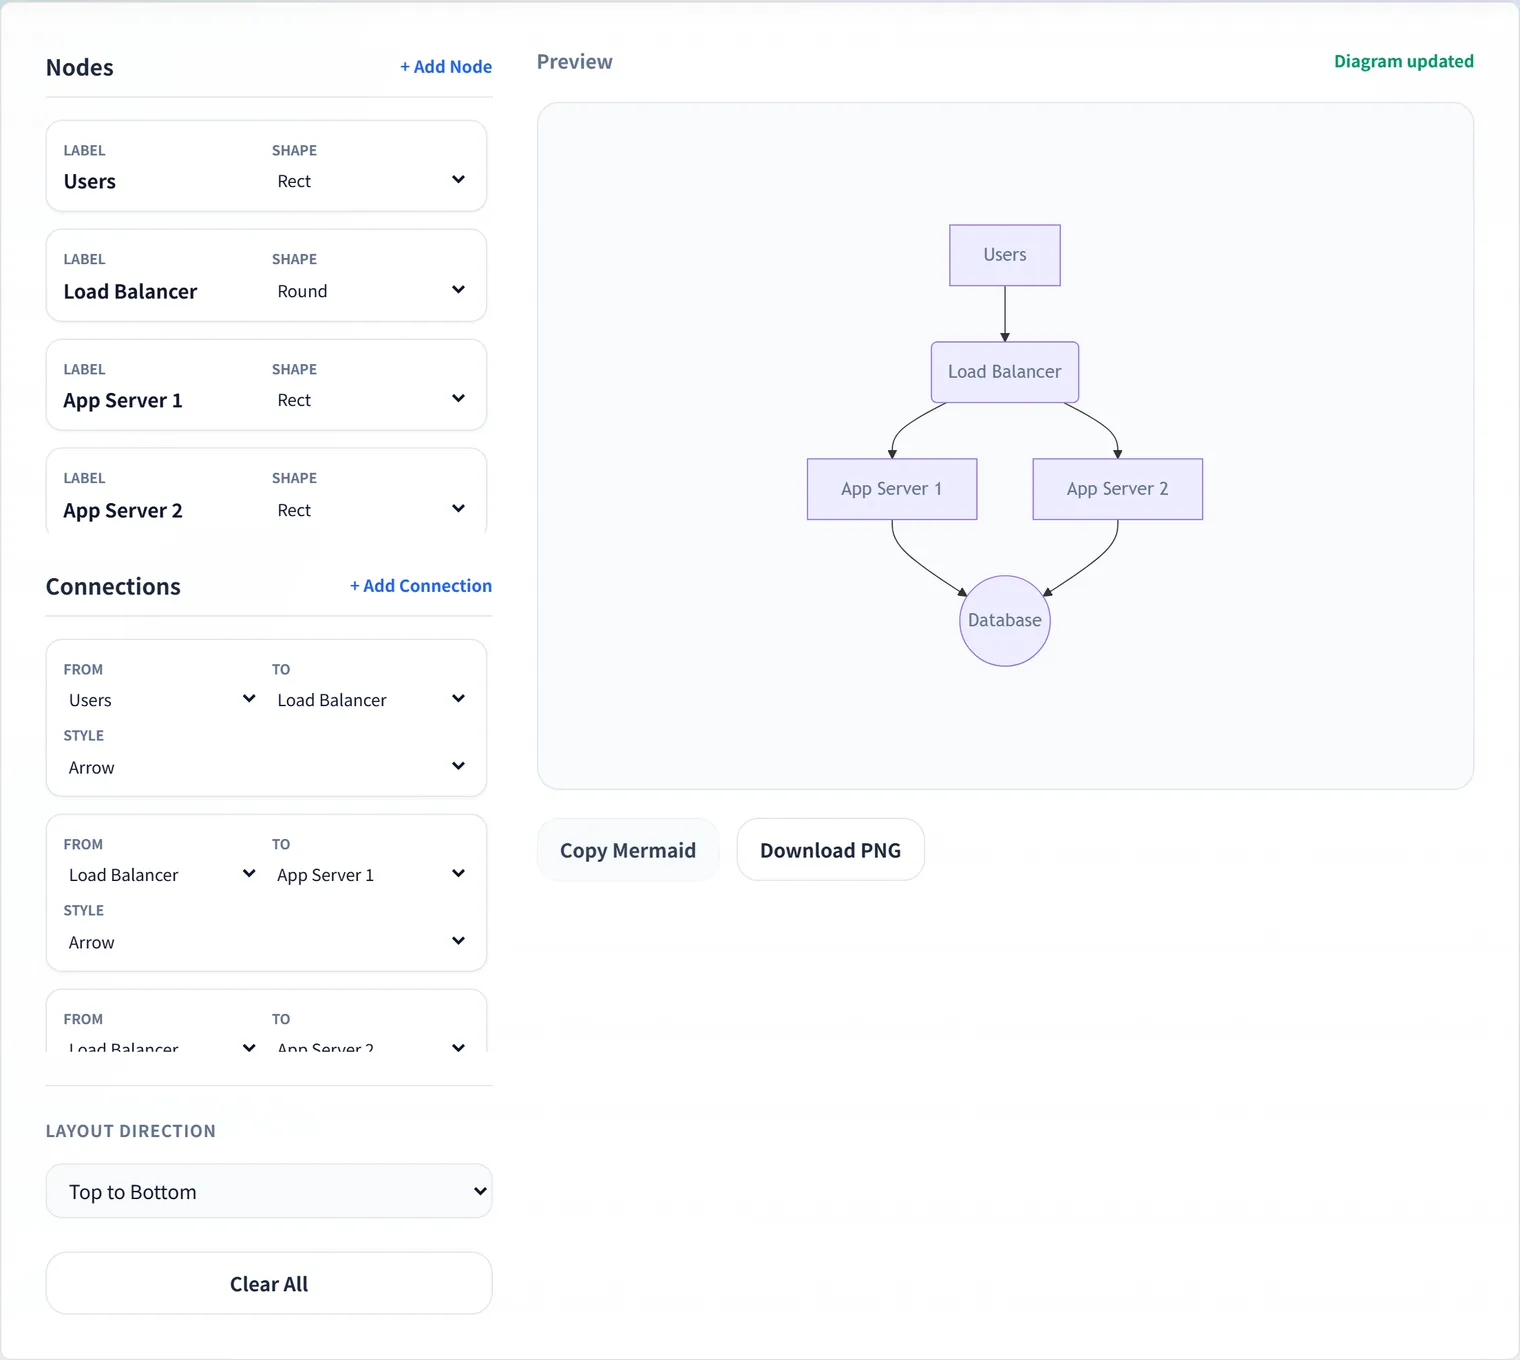
Task: Edit the Load Balancer node label field
Action: (x=160, y=291)
